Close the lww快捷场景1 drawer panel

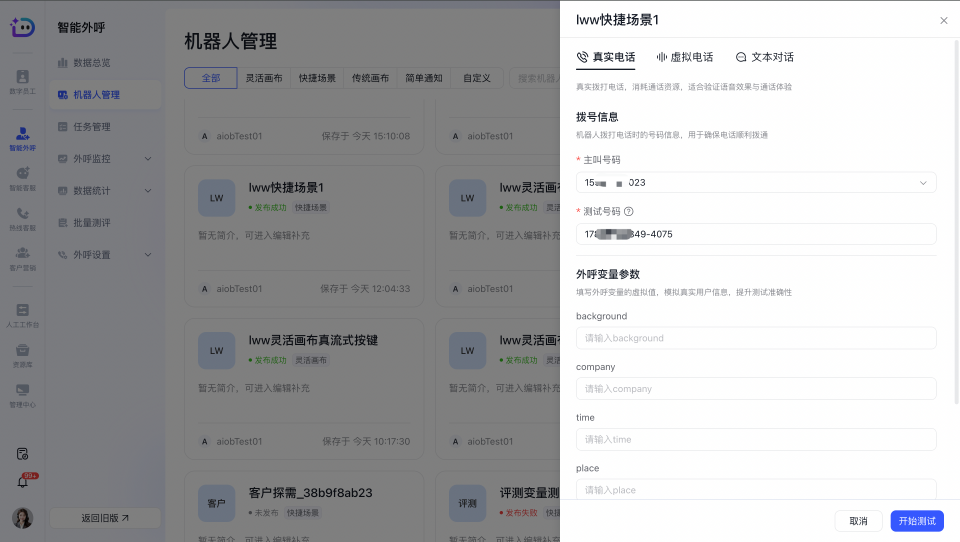point(943,20)
